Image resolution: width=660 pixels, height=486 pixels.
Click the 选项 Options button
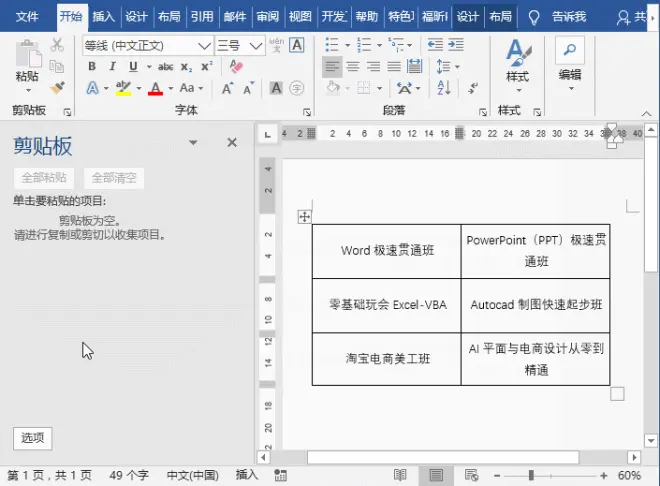coord(32,438)
